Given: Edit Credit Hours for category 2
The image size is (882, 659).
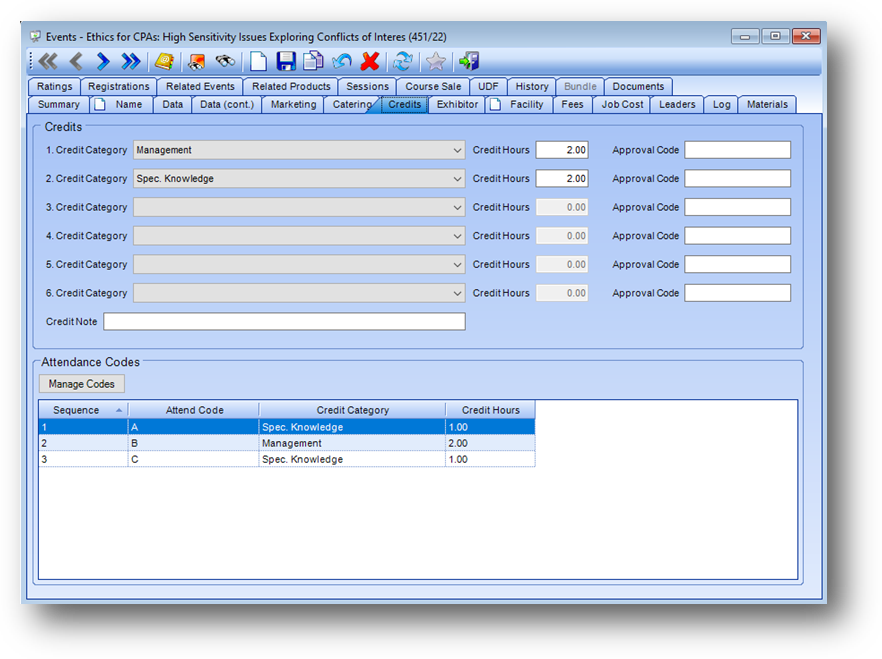Looking at the screenshot, I should (562, 179).
